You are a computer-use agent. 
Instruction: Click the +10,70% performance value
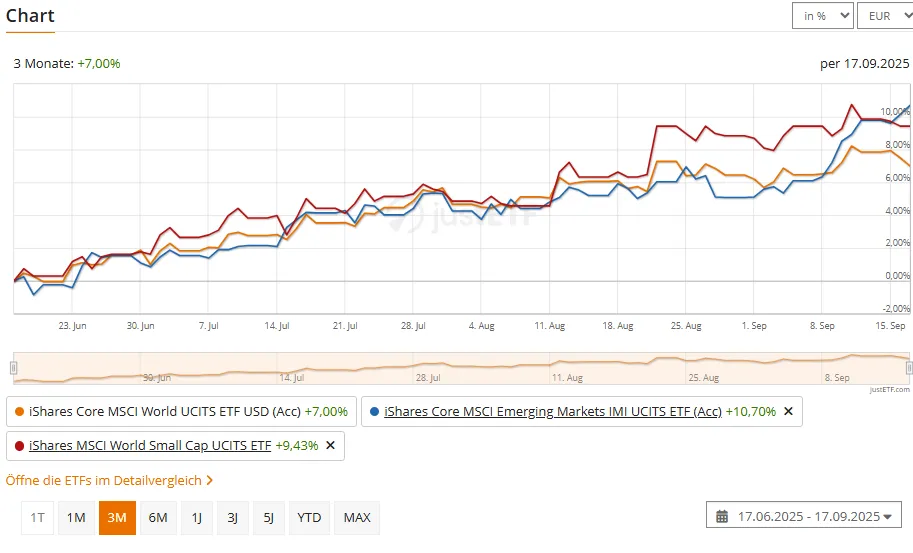pos(751,412)
